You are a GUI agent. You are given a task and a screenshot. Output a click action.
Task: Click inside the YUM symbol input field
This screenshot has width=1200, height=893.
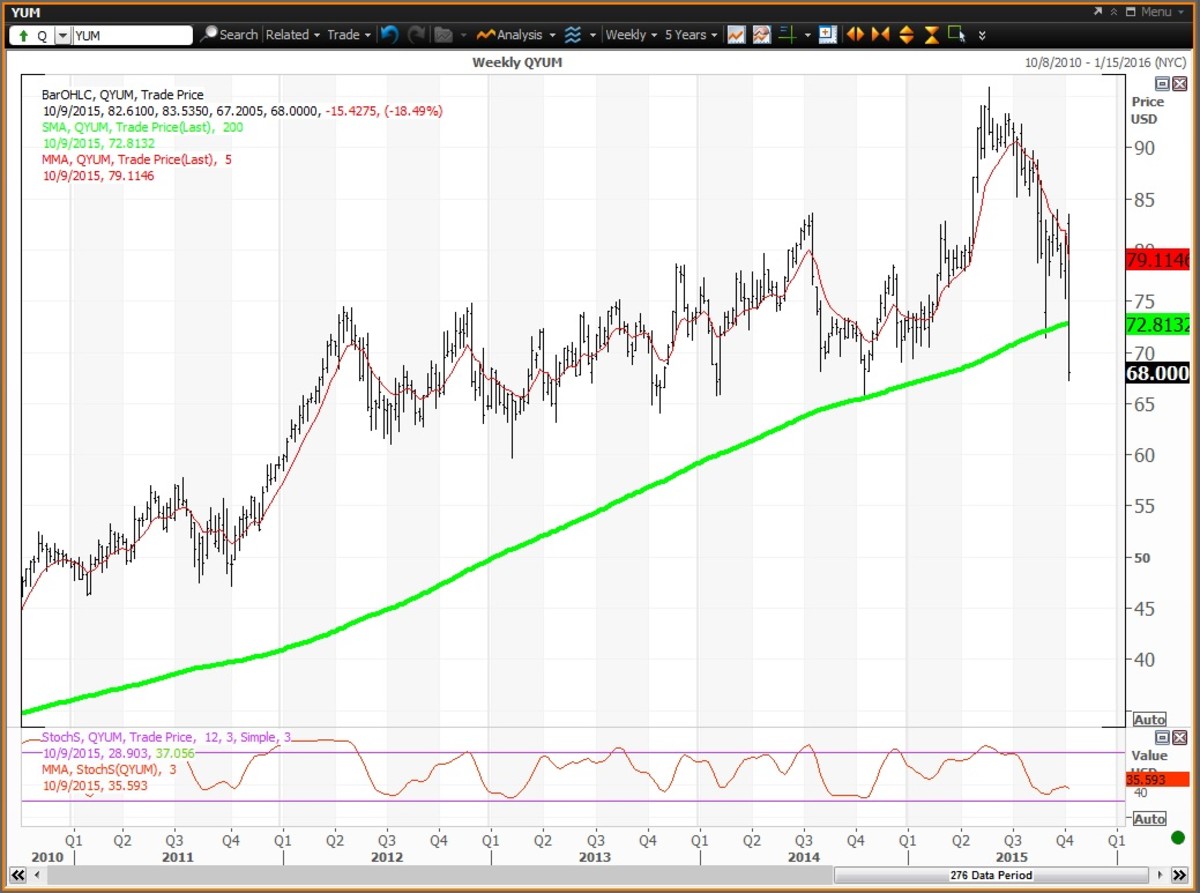(130, 34)
